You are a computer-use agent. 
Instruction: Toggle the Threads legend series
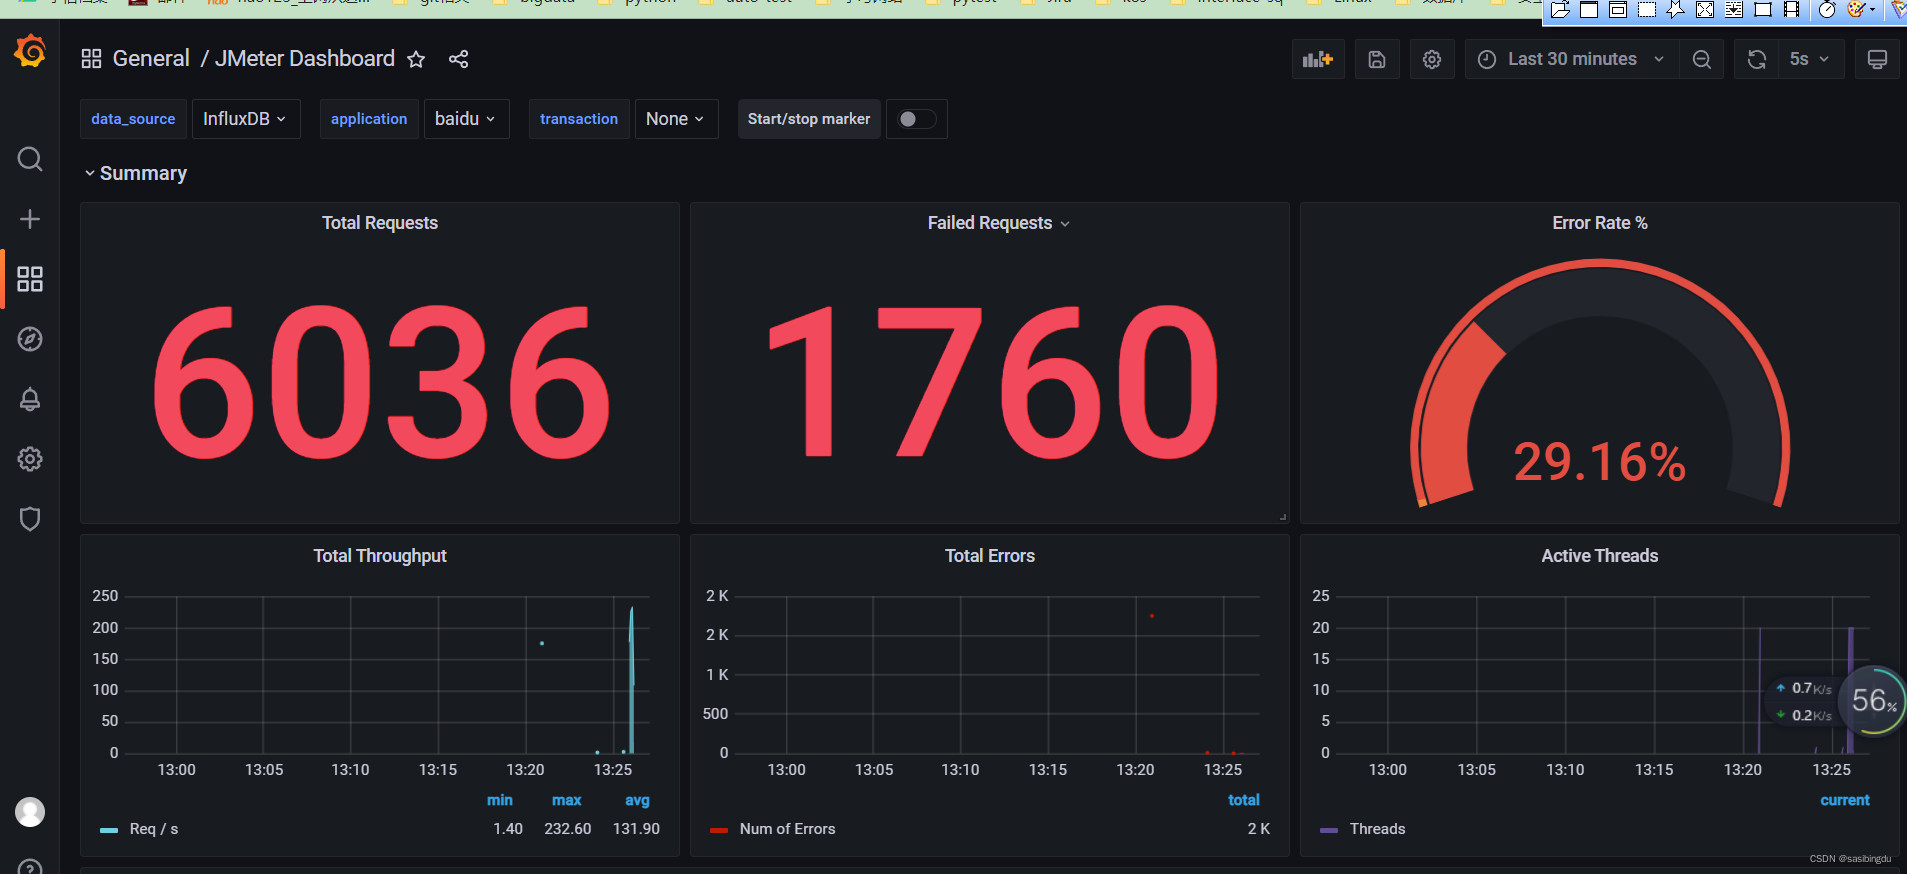1377,829
